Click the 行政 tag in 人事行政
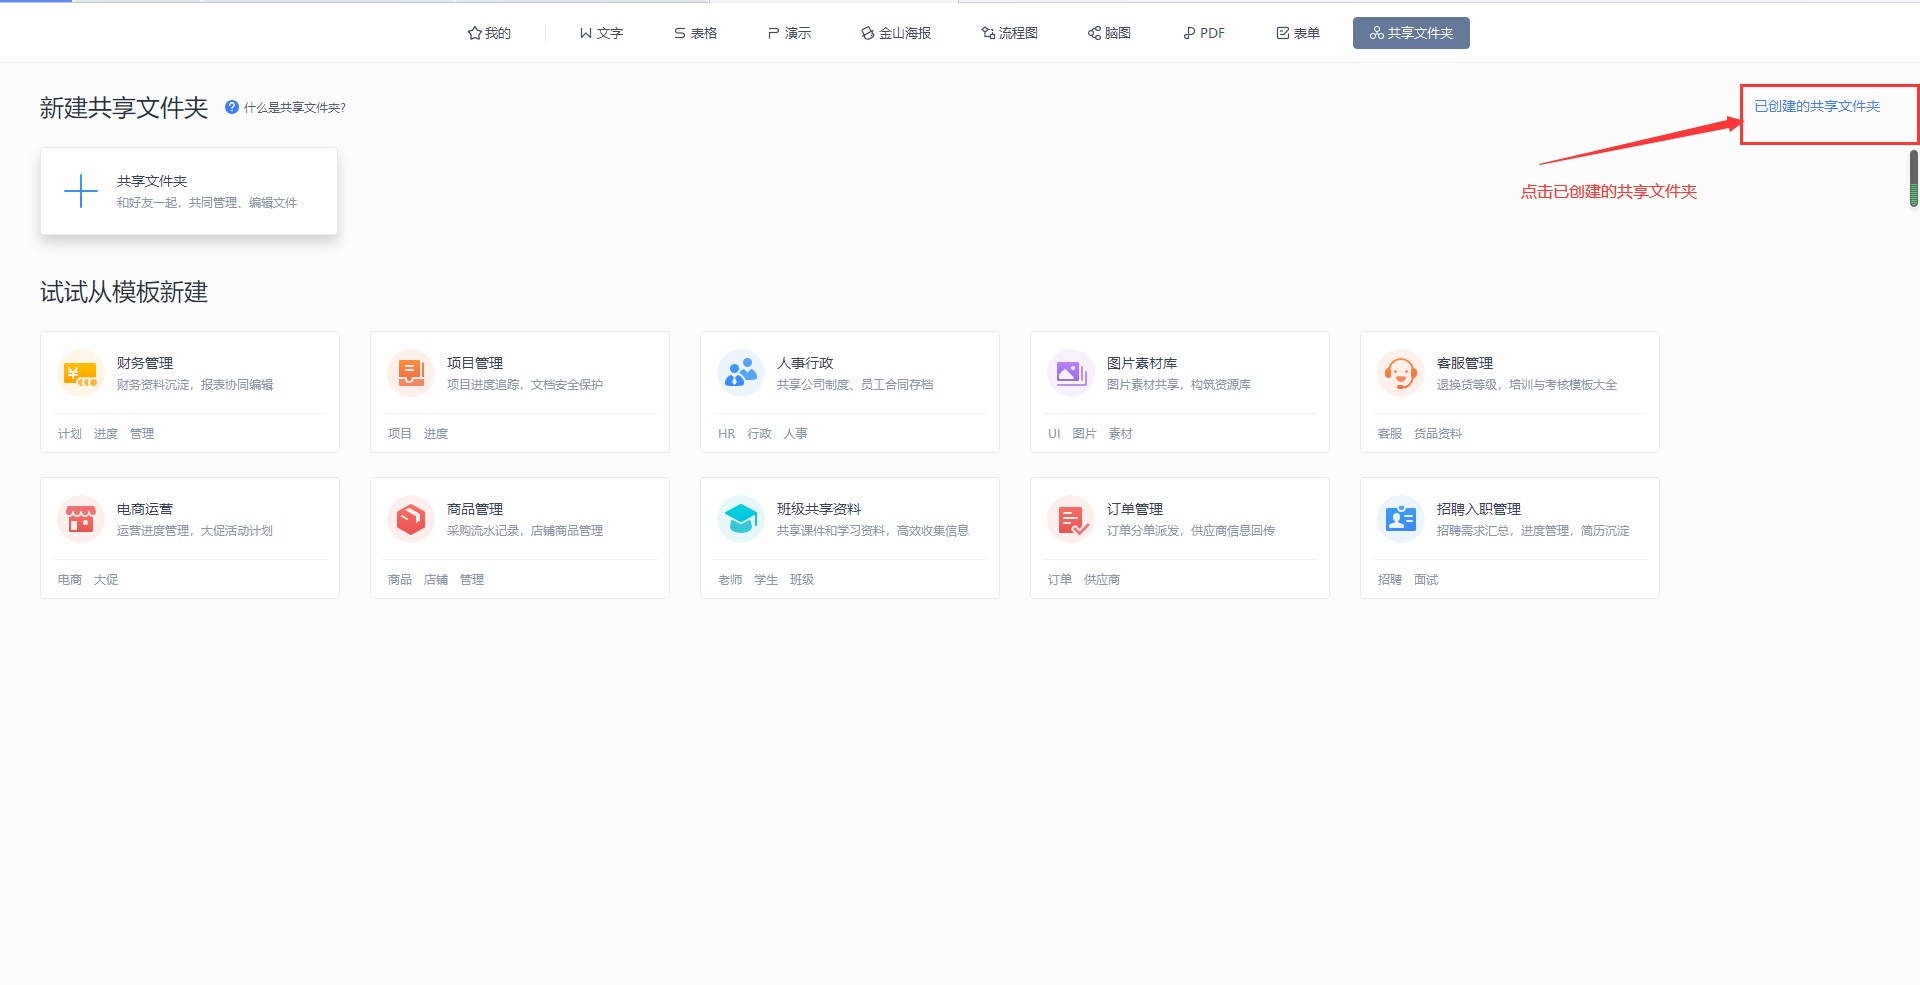1920x985 pixels. [x=760, y=434]
